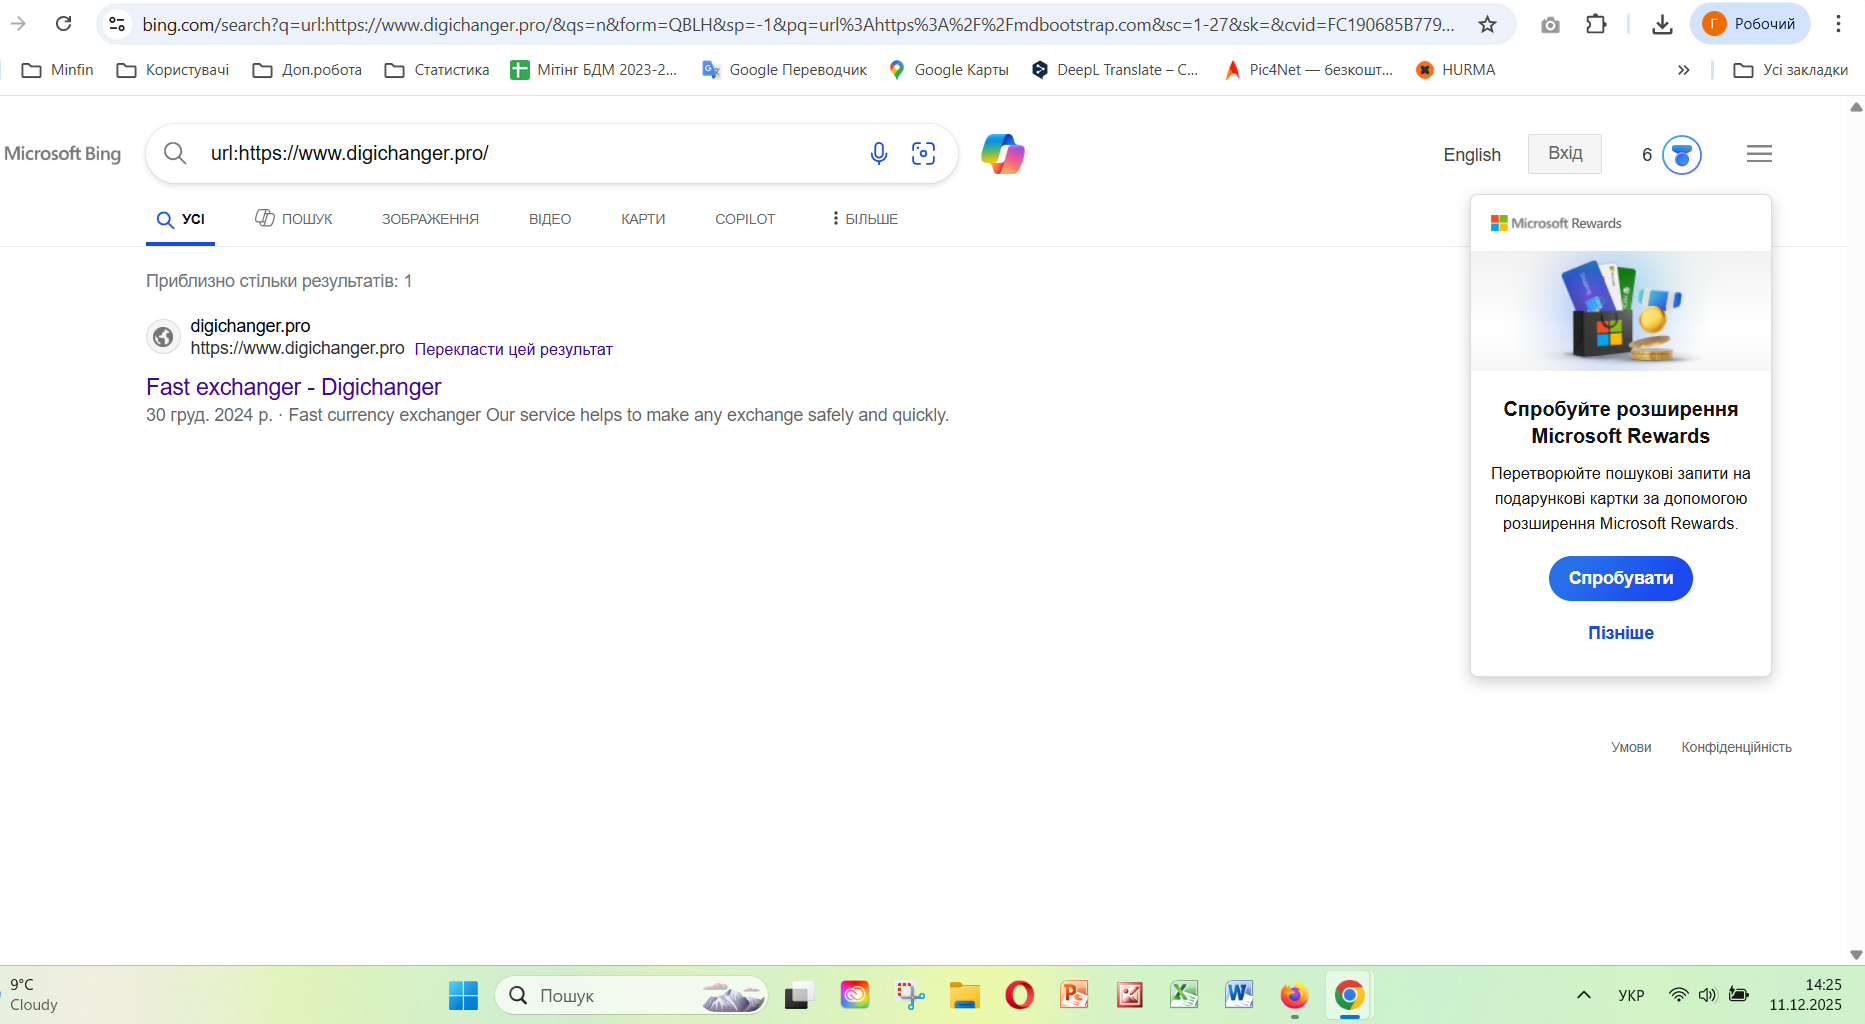Click the digichanger.pro globe favicon
1865x1024 pixels.
163,337
